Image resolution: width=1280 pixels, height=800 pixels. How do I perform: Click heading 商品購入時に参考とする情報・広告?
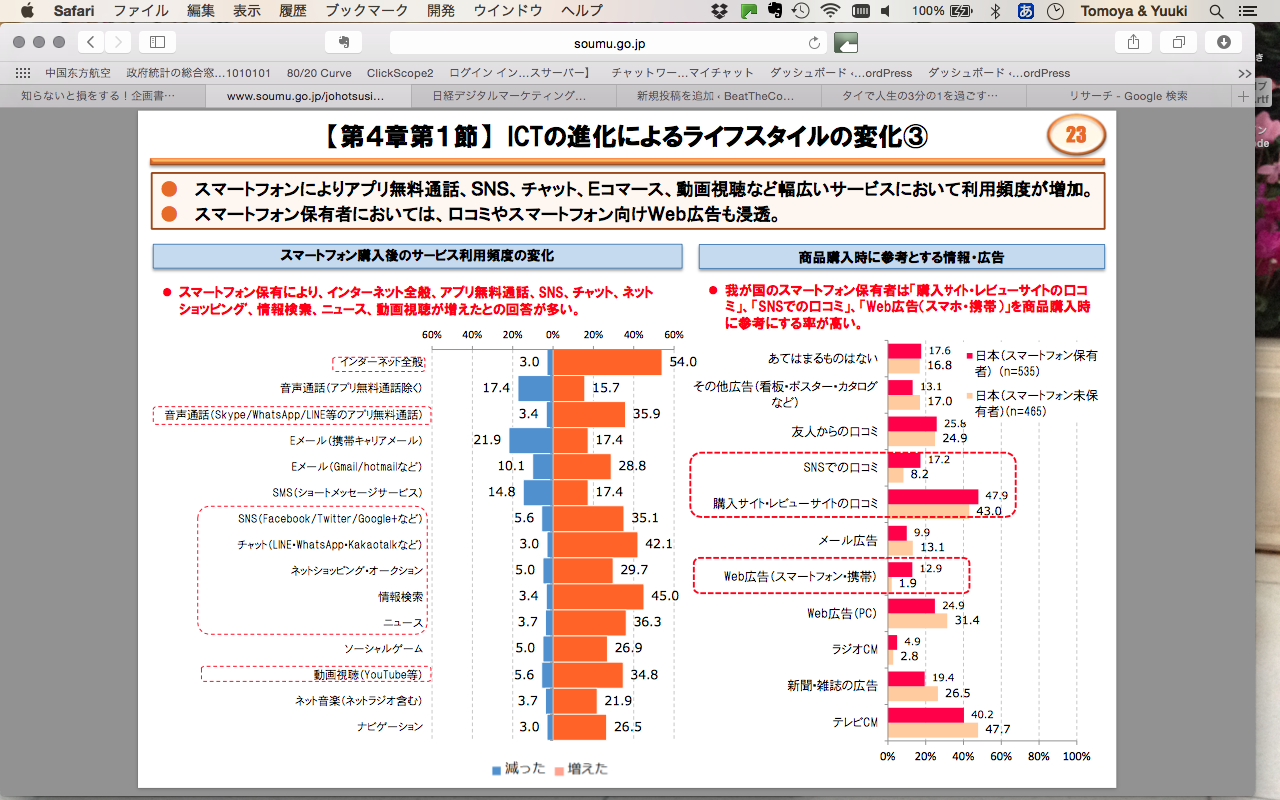(x=901, y=257)
